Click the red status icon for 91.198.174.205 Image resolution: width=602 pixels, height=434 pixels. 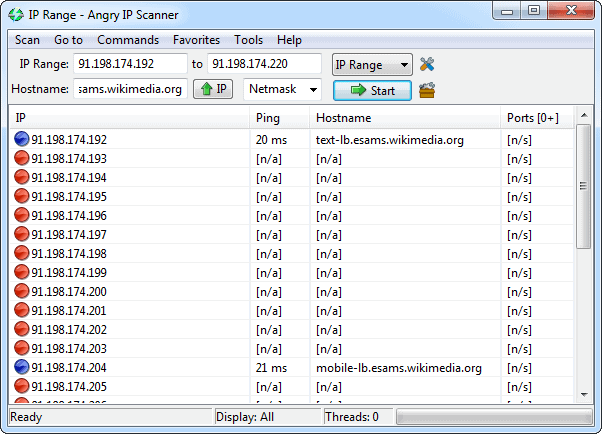pyautogui.click(x=22, y=386)
